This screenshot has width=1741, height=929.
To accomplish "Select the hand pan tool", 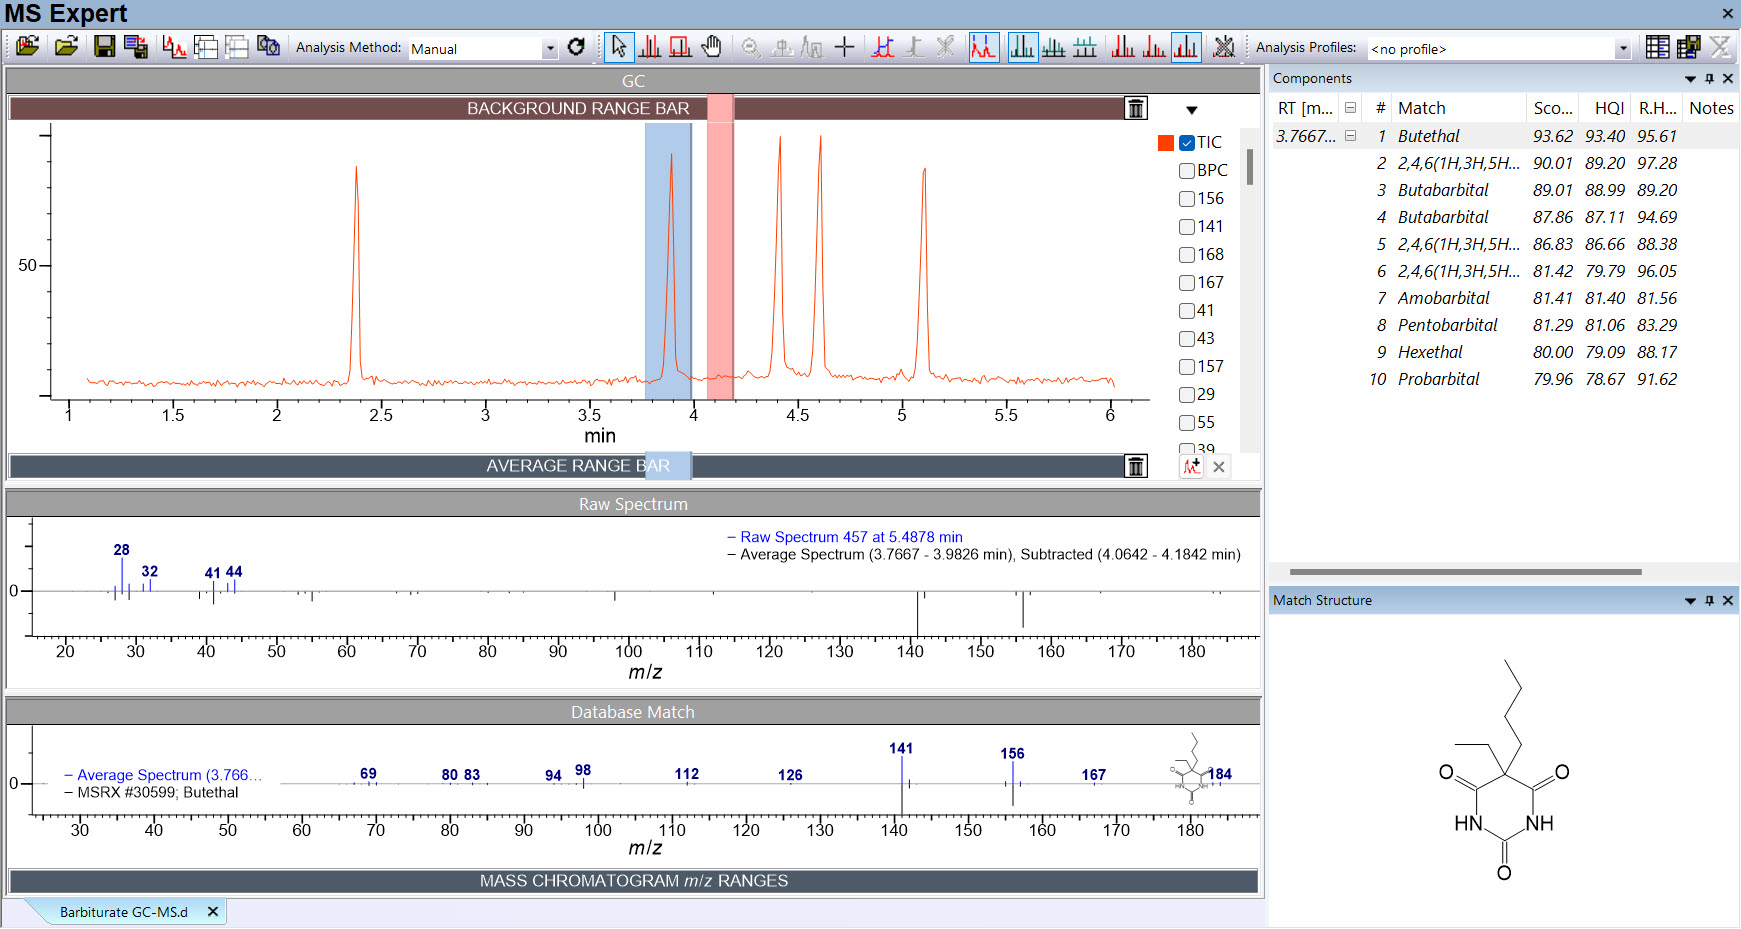I will [711, 47].
